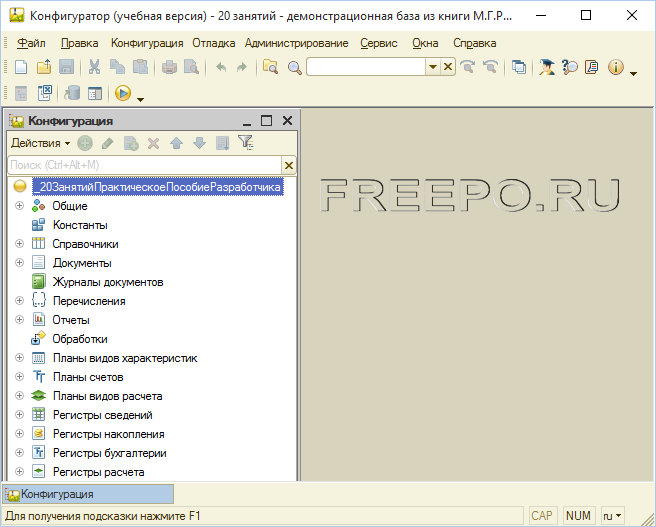Expand the Общие tree branch
Viewport: 656px width, 527px height.
[x=18, y=205]
